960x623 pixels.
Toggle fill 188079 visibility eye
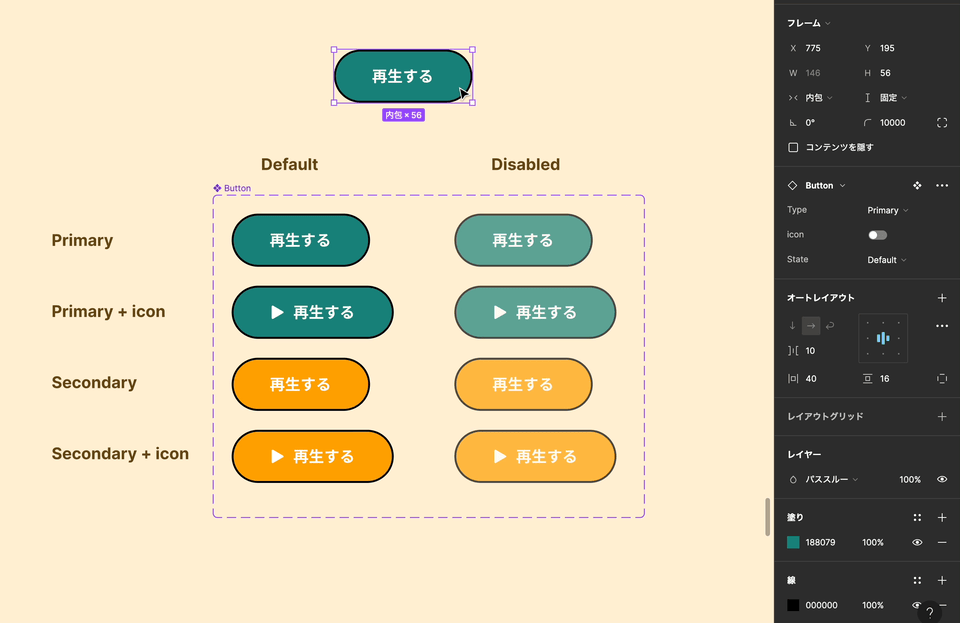[917, 542]
